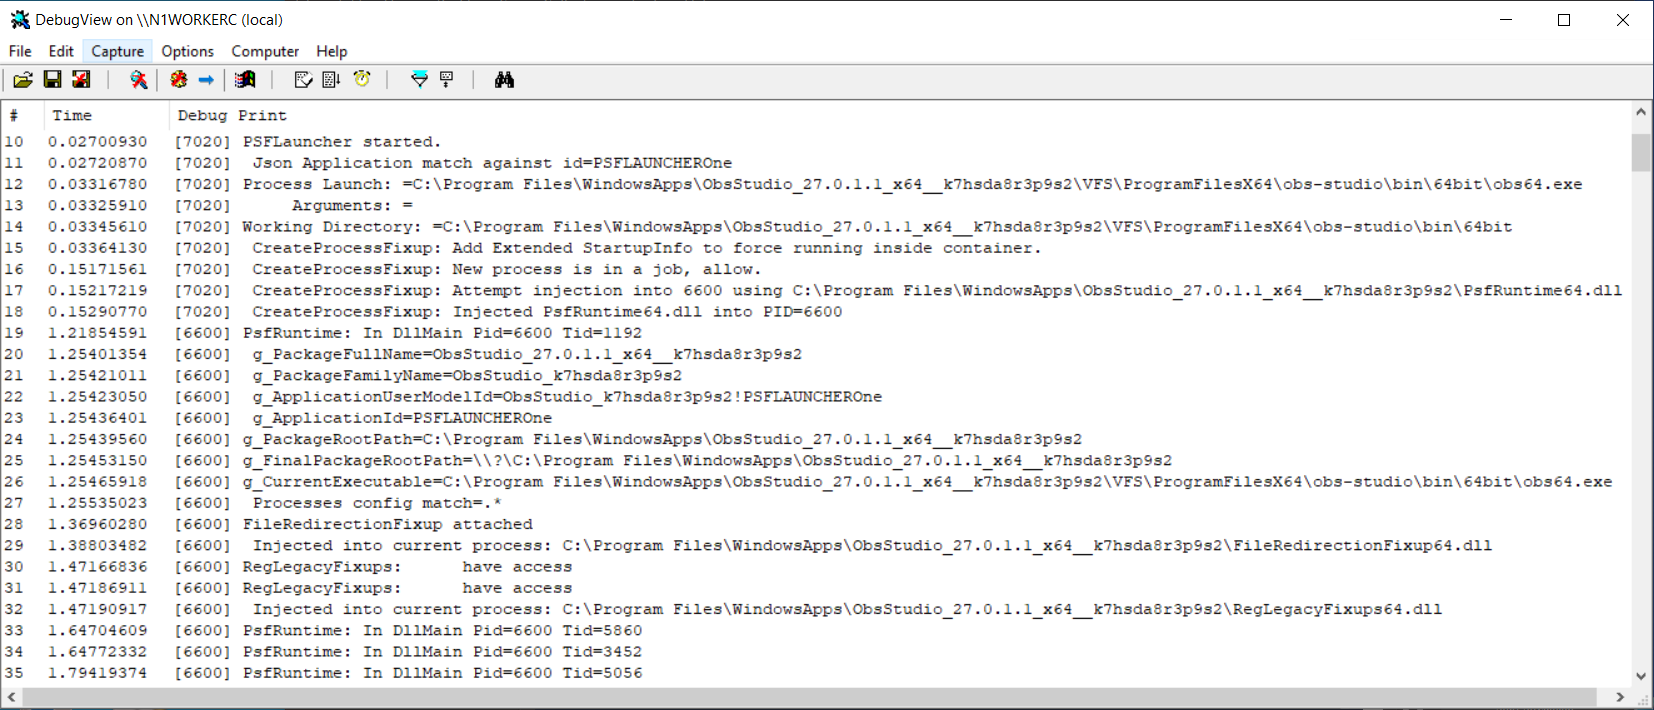
Task: Select the 'Pid=6600 Tid=5056' log line
Action: 817,673
